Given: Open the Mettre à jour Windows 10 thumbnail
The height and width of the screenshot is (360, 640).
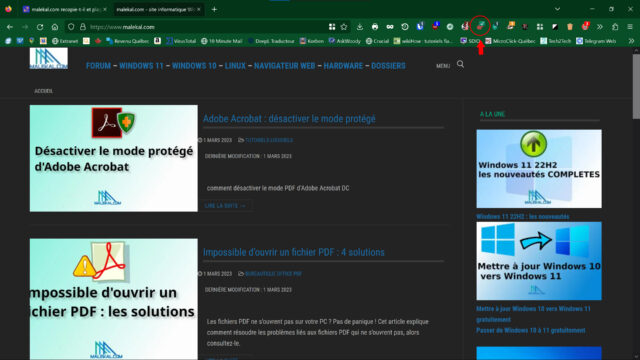Looking at the screenshot, I should (x=539, y=261).
